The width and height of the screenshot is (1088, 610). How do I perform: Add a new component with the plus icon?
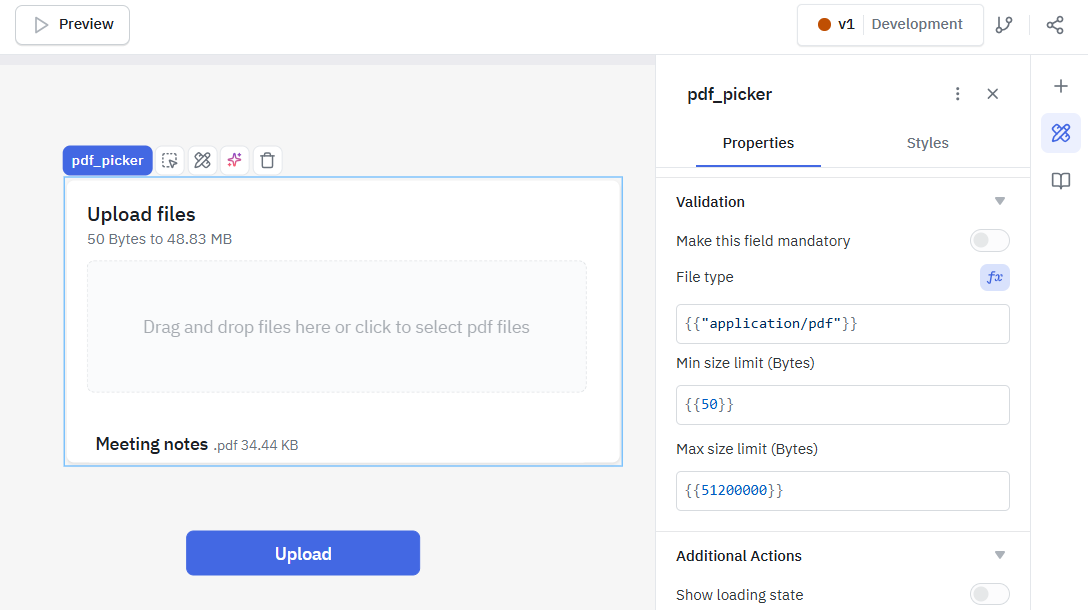[x=1061, y=86]
